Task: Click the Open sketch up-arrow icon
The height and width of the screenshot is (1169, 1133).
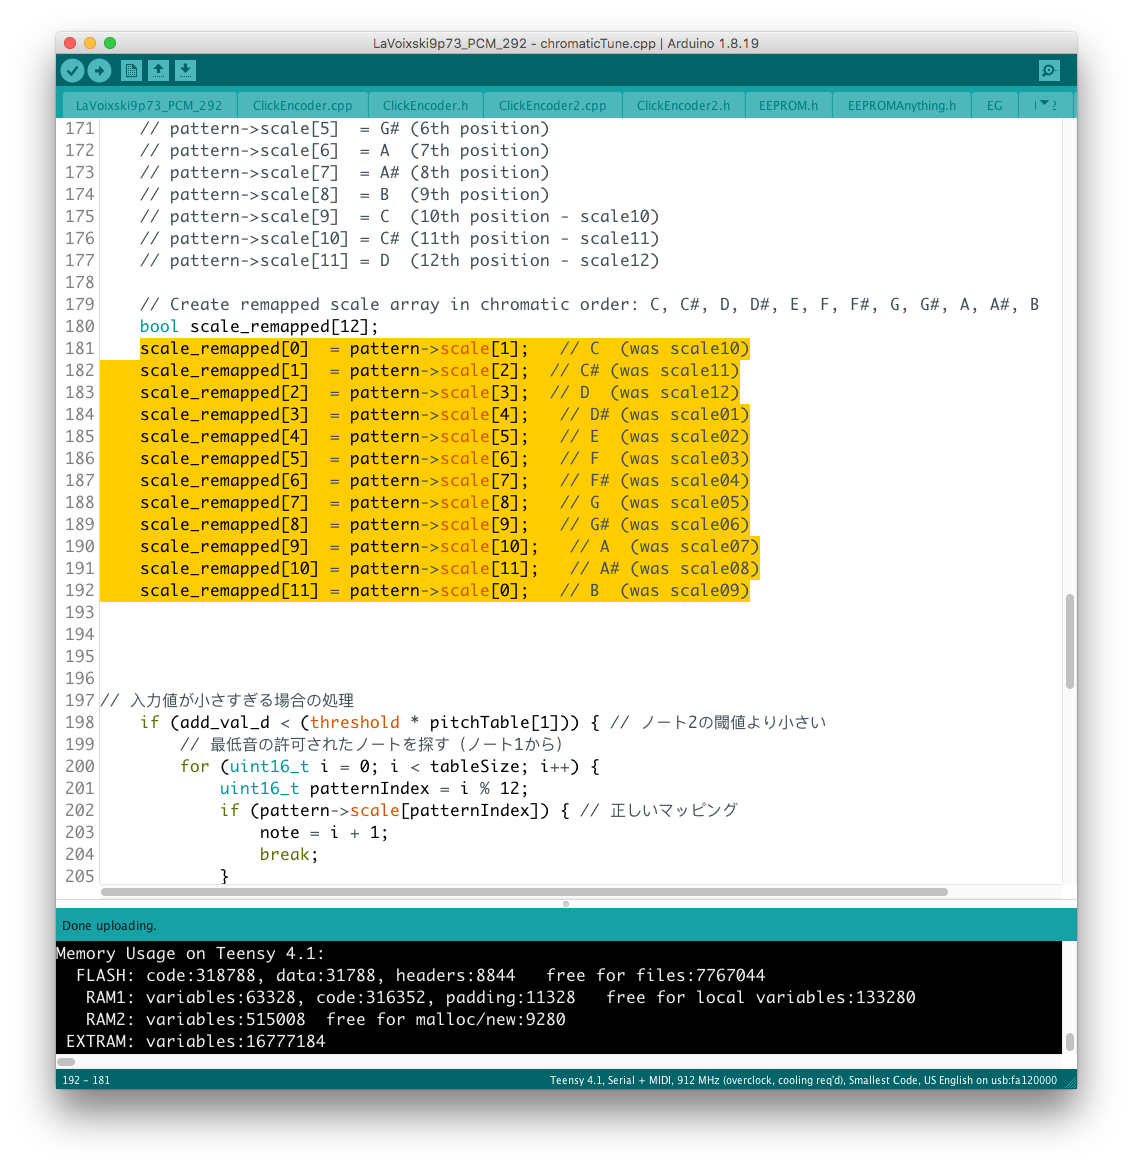Action: tap(158, 70)
